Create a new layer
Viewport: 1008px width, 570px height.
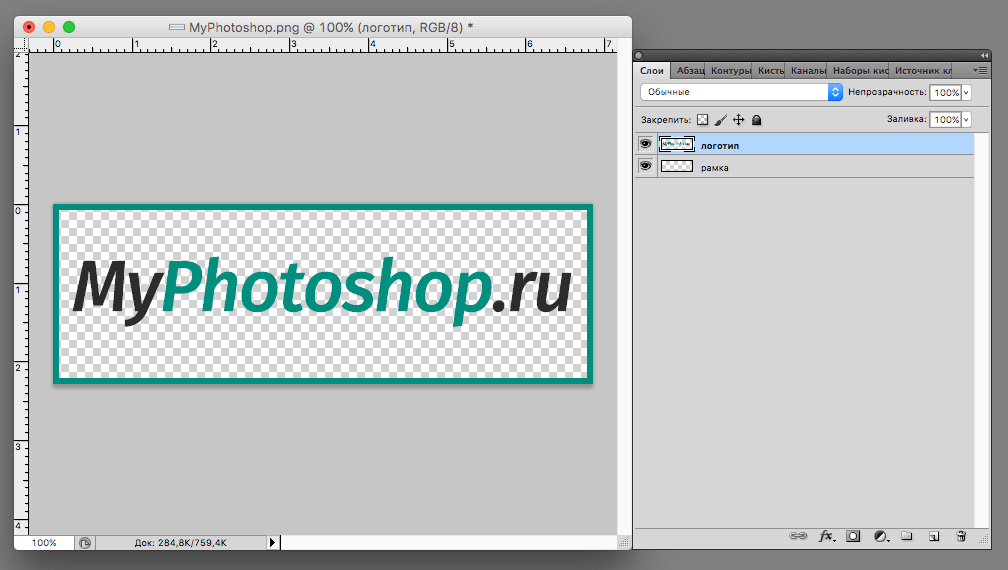(933, 536)
